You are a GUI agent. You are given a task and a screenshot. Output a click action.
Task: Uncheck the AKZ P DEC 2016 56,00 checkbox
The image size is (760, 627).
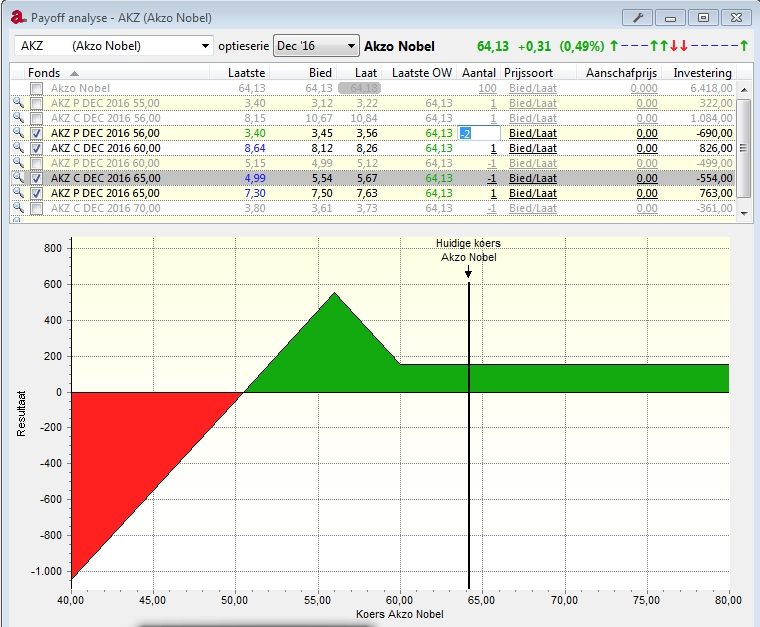point(37,133)
